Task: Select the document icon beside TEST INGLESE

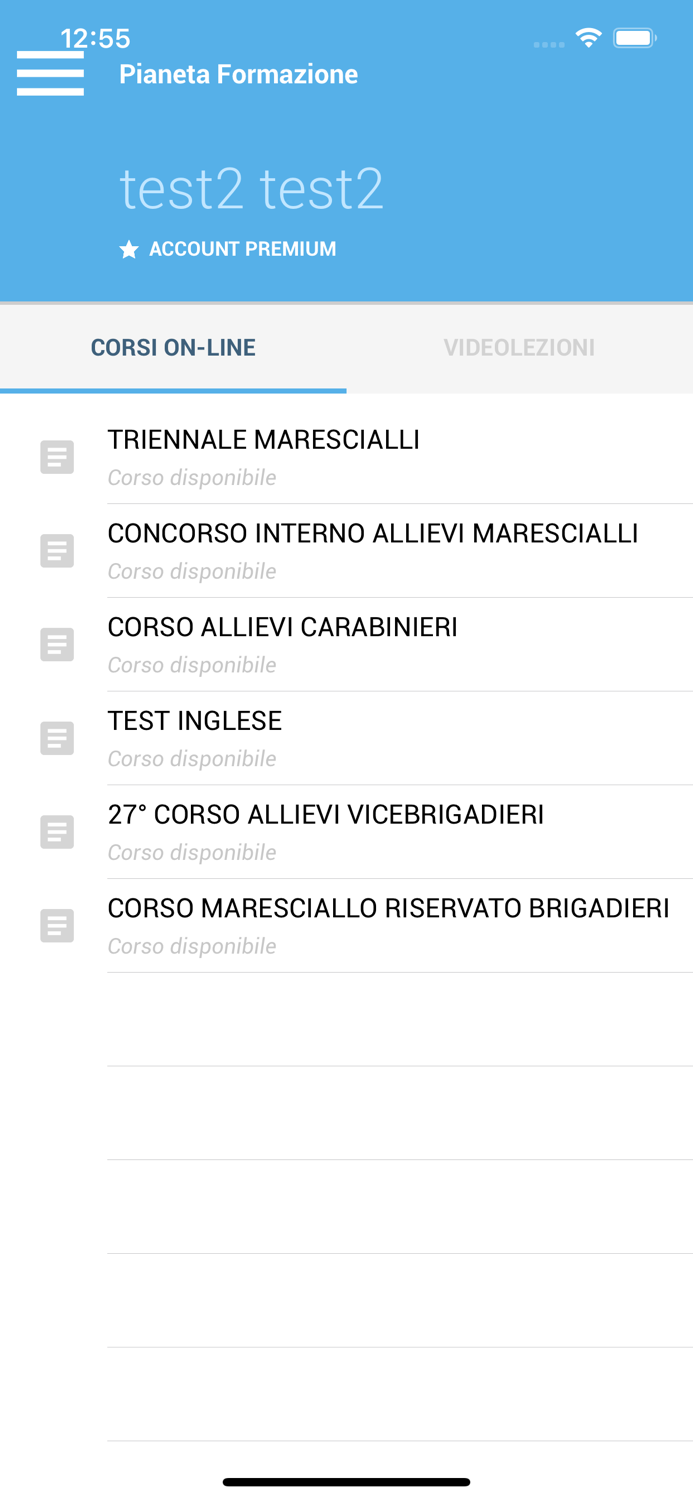Action: tap(58, 738)
